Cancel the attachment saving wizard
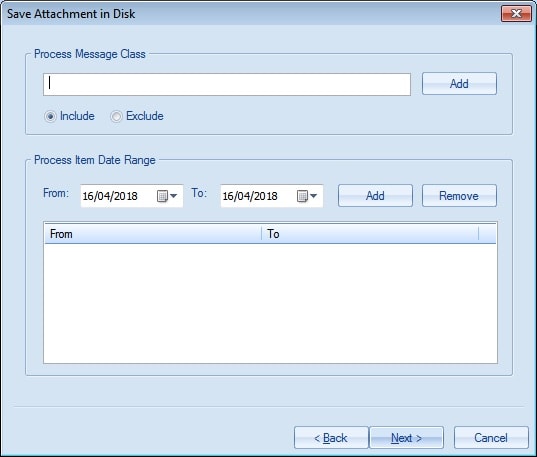 click(491, 437)
